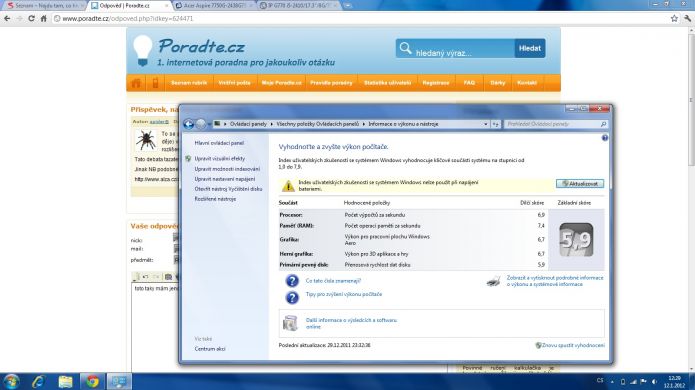Reload the page in Chrome
The height and width of the screenshot is (390, 695).
pos(31,19)
